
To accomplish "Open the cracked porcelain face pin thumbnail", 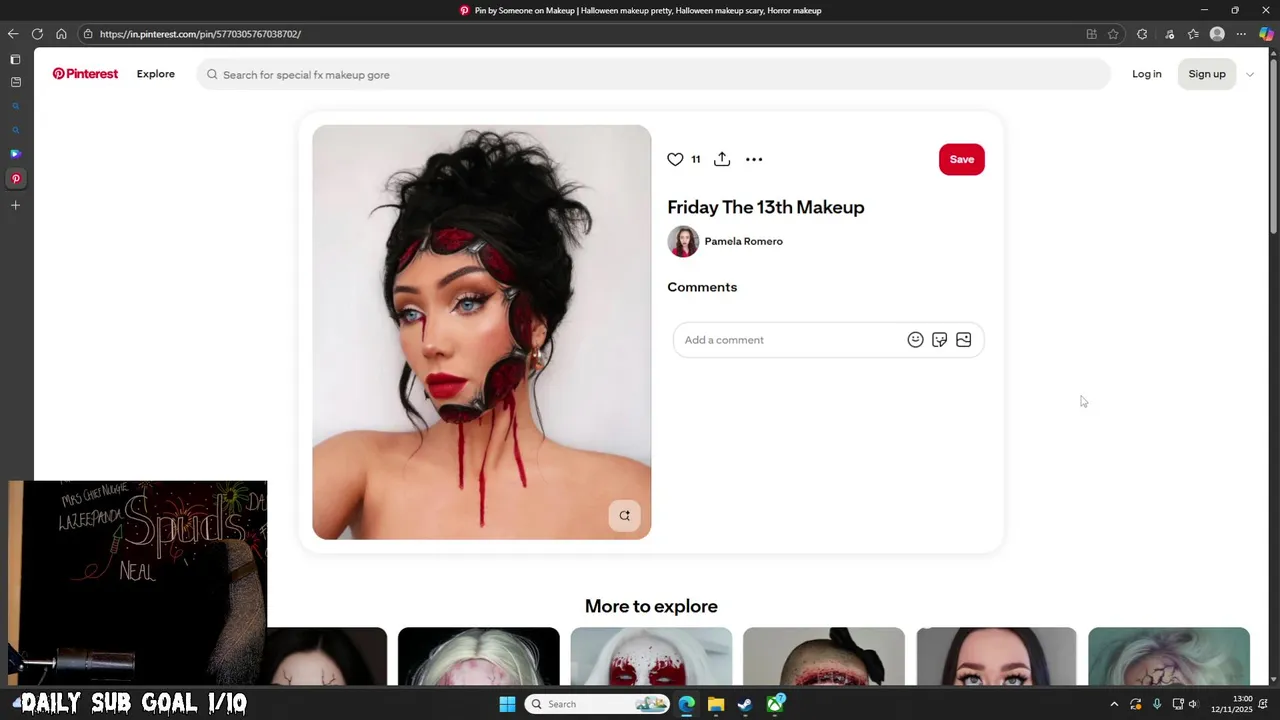I will 1169,656.
